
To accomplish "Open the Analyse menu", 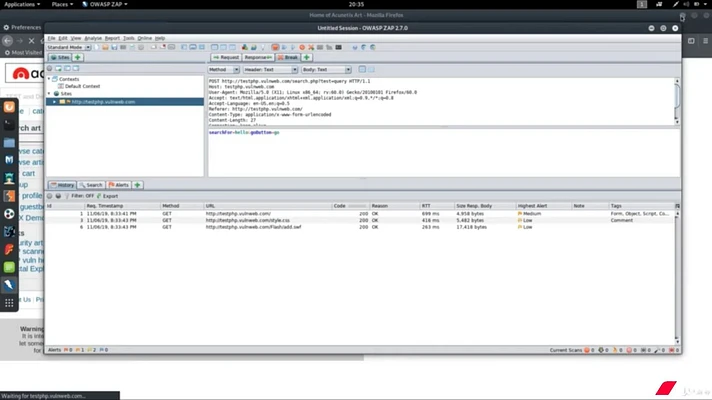I will 93,38.
